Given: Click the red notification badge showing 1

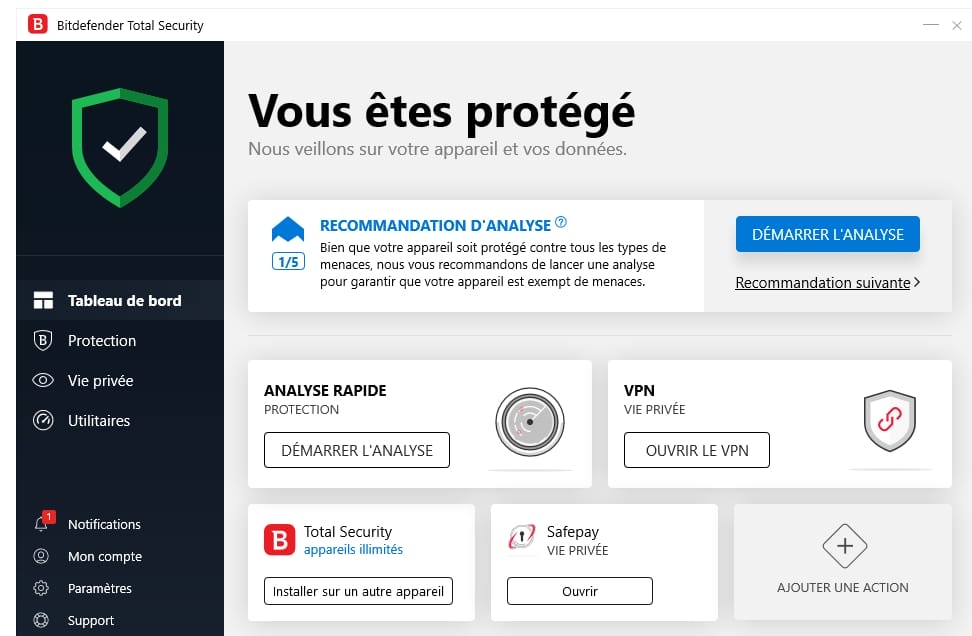Looking at the screenshot, I should point(49,516).
